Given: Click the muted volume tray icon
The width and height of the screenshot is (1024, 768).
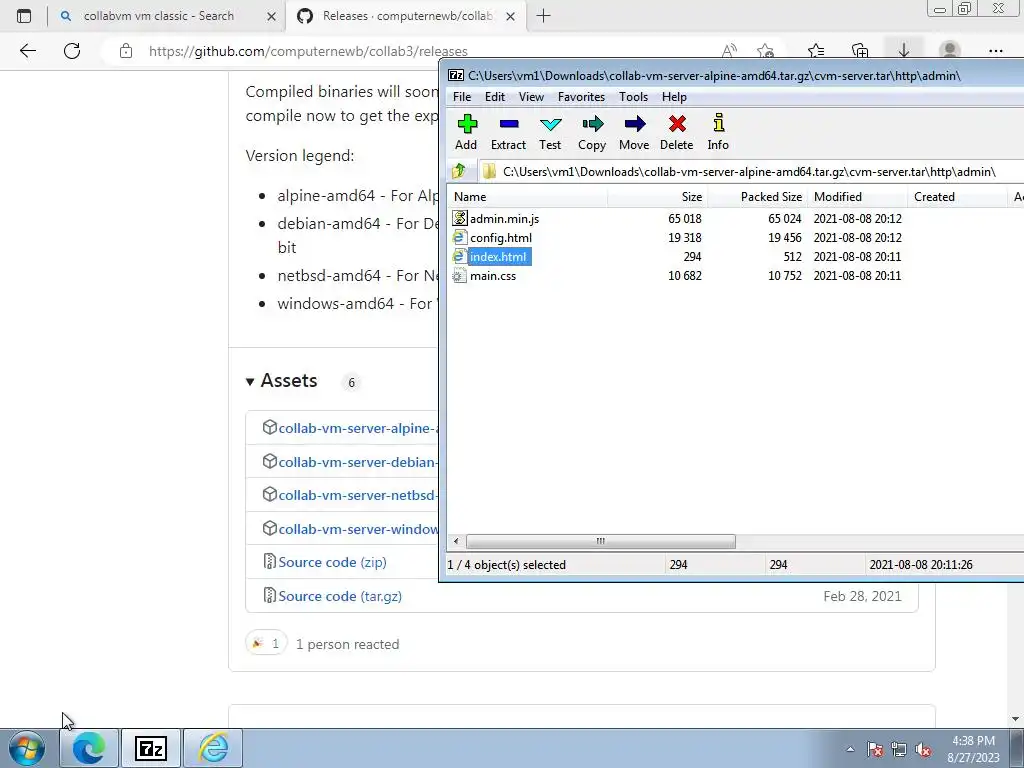Looking at the screenshot, I should click(923, 749).
